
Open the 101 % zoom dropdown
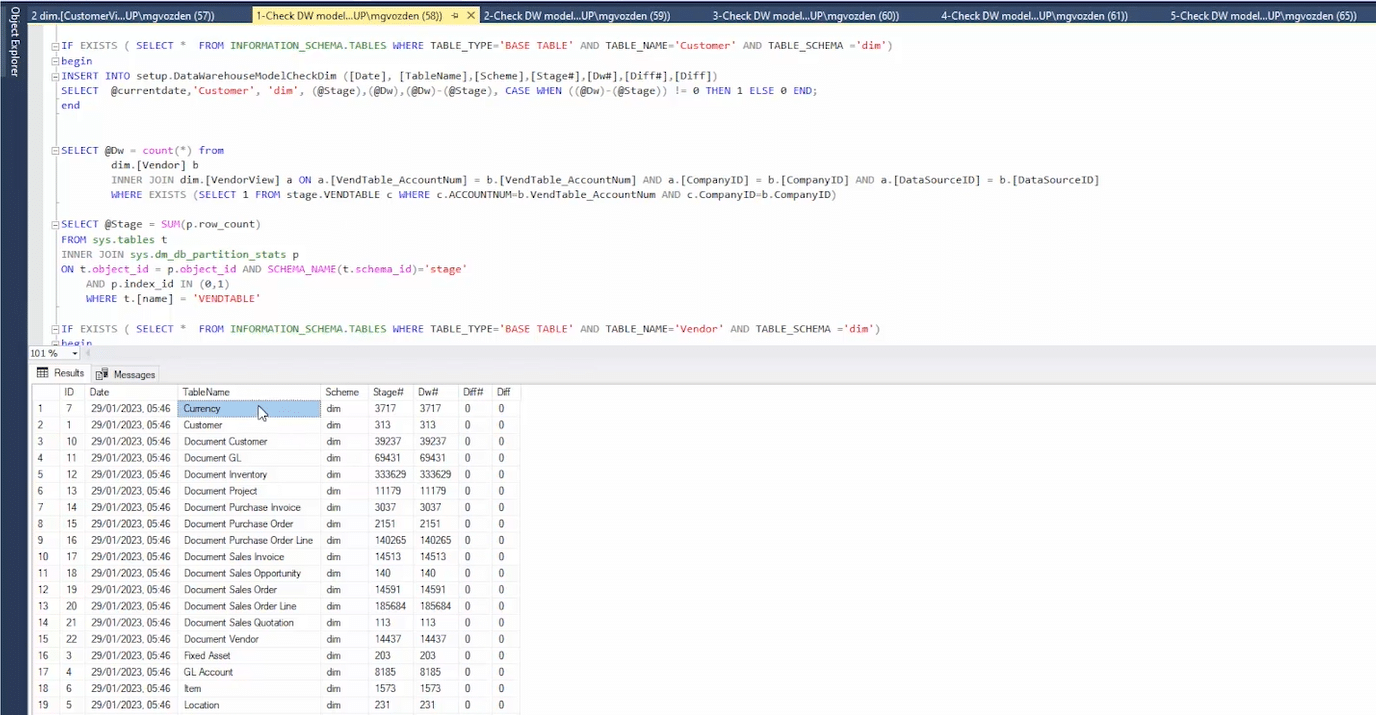tap(75, 353)
